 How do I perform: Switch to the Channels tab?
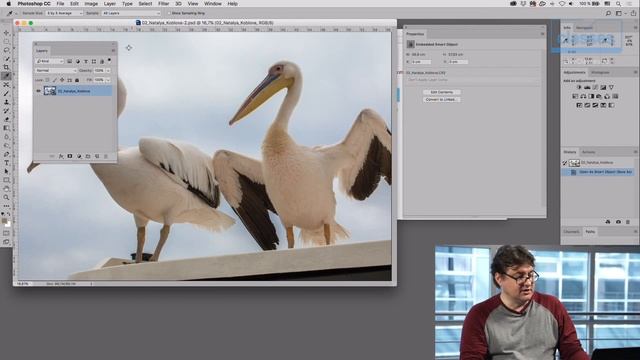571,231
